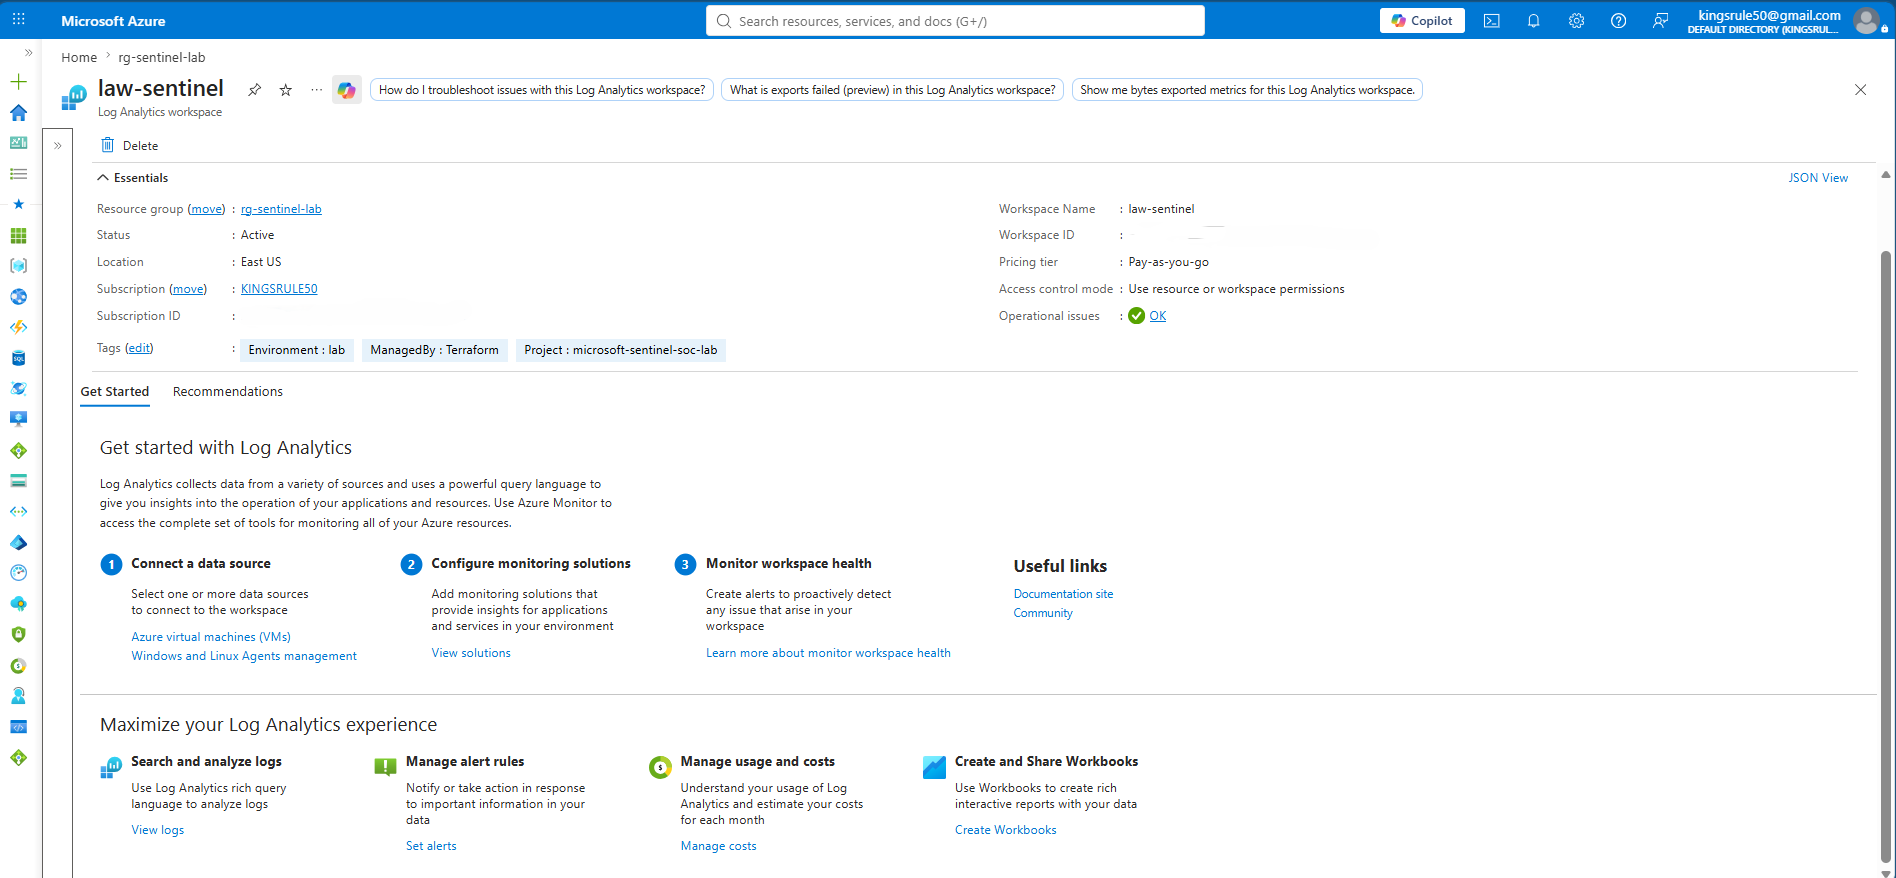Select exports failed Copilot suggestion
Viewport: 1896px width, 878px height.
893,90
